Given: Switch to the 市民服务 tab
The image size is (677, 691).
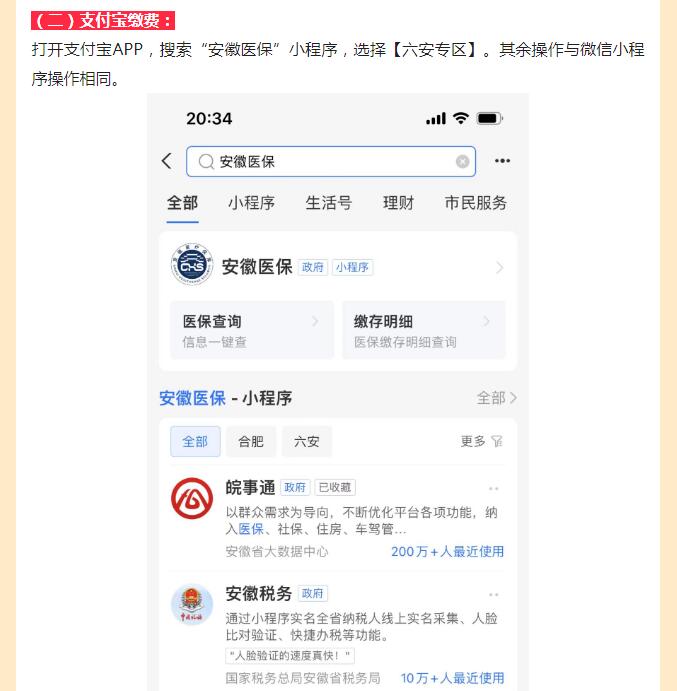Looking at the screenshot, I should (475, 203).
